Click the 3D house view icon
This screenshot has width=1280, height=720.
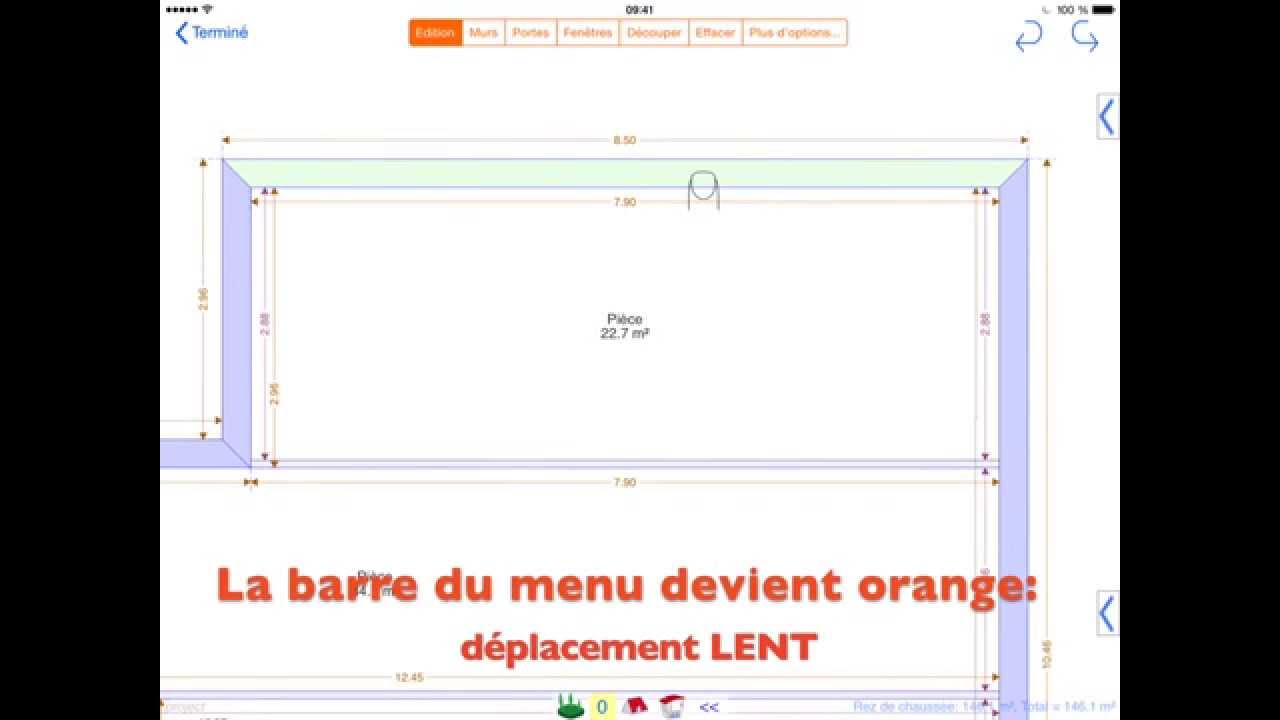pyautogui.click(x=671, y=707)
